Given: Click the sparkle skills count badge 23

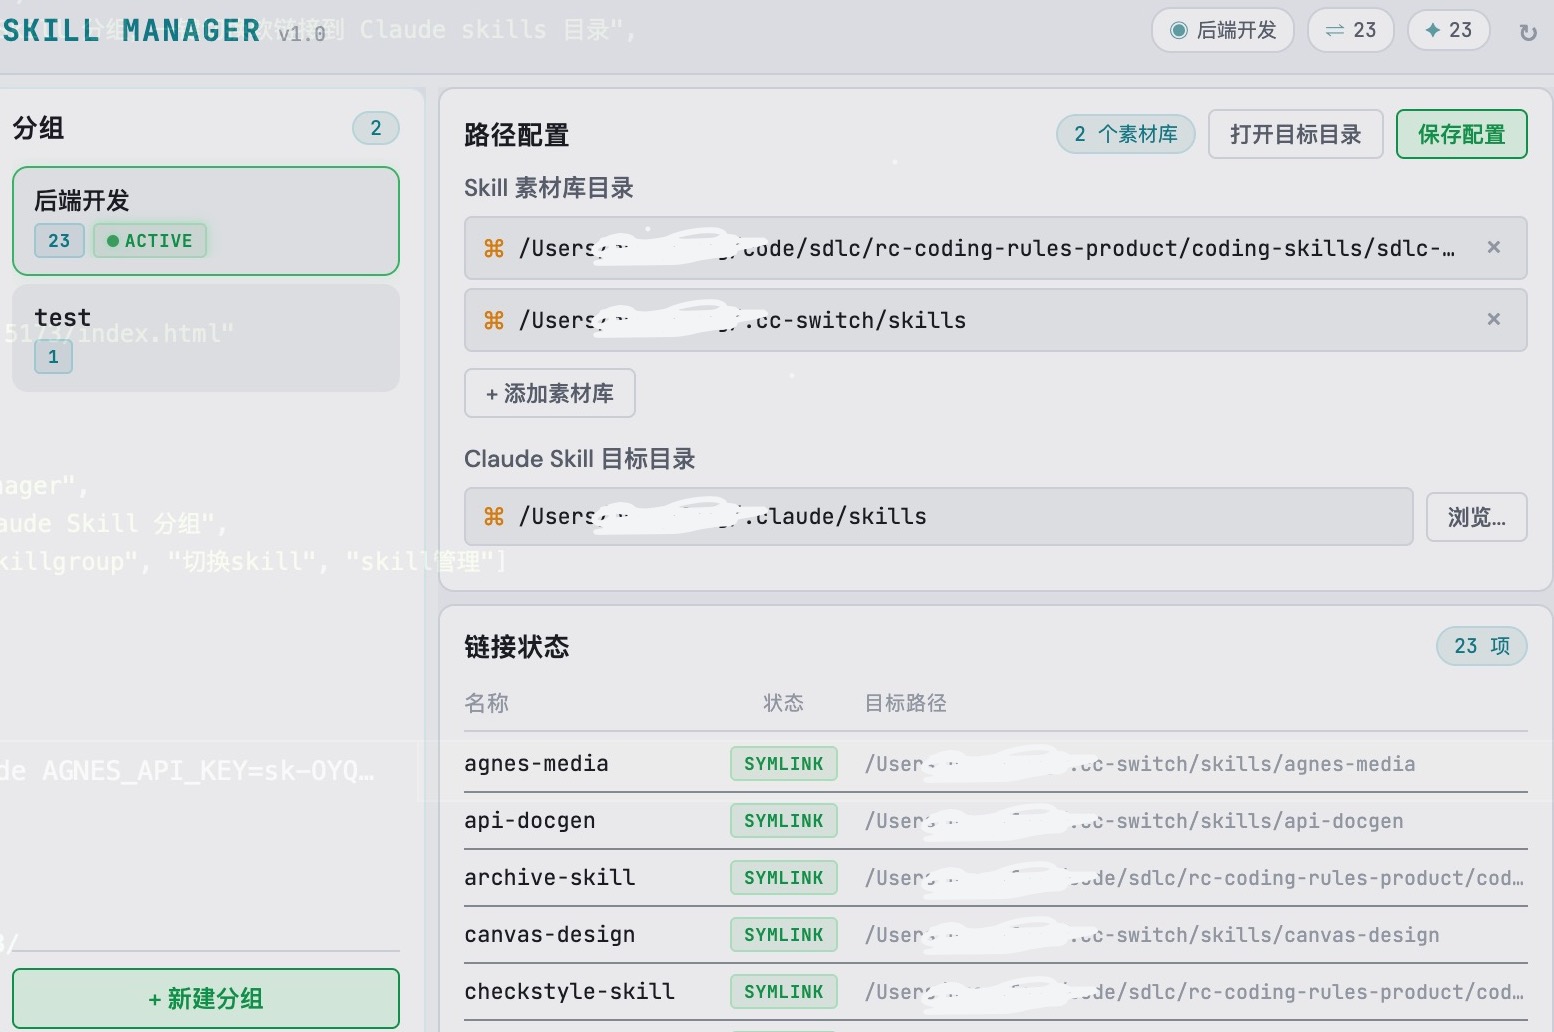Looking at the screenshot, I should (1448, 30).
